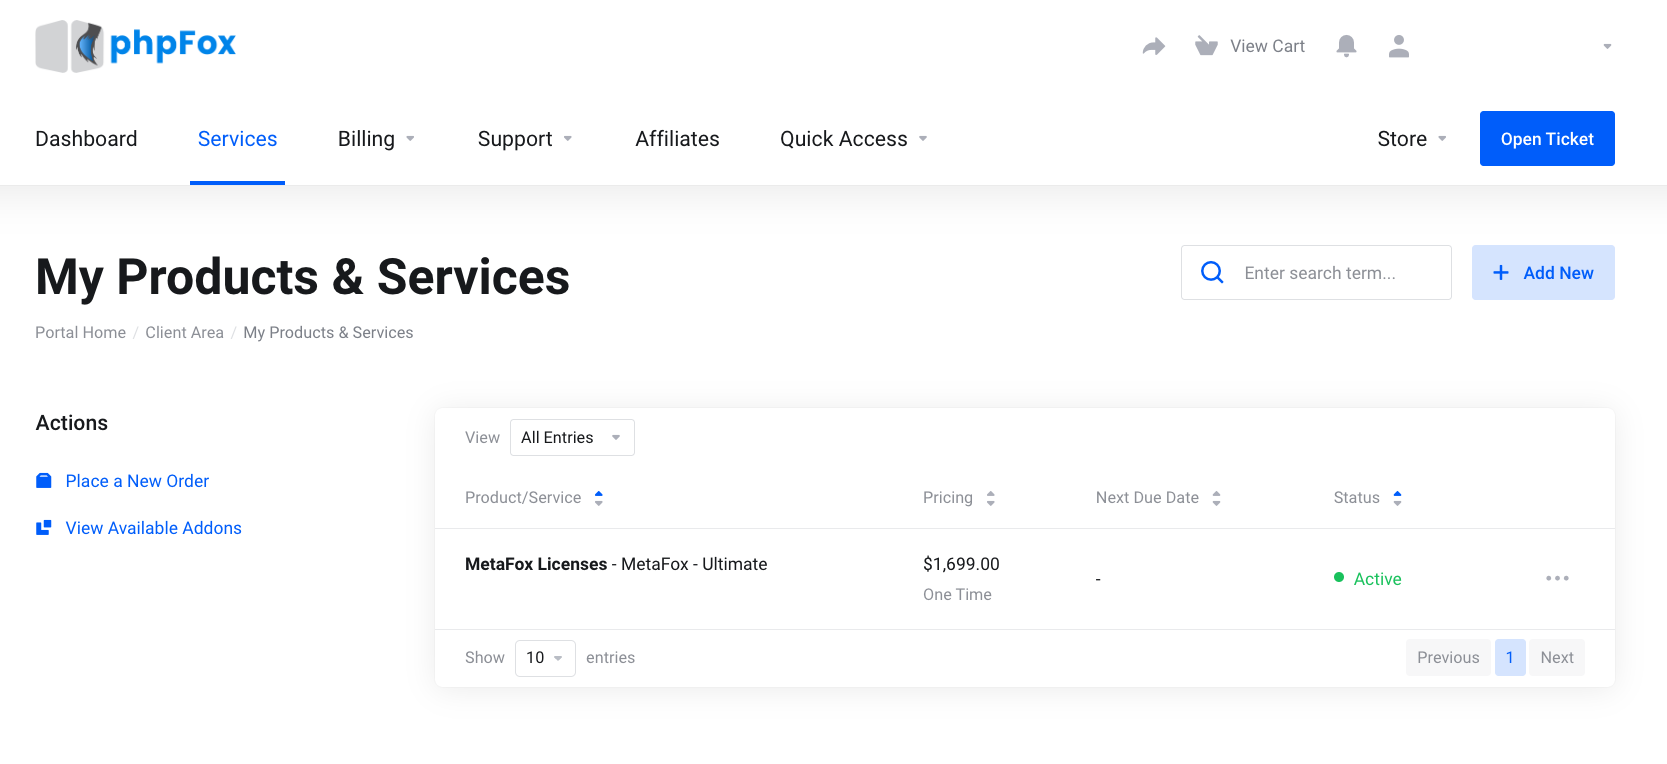The height and width of the screenshot is (764, 1667).
Task: Click the One Time billing text
Action: click(957, 595)
